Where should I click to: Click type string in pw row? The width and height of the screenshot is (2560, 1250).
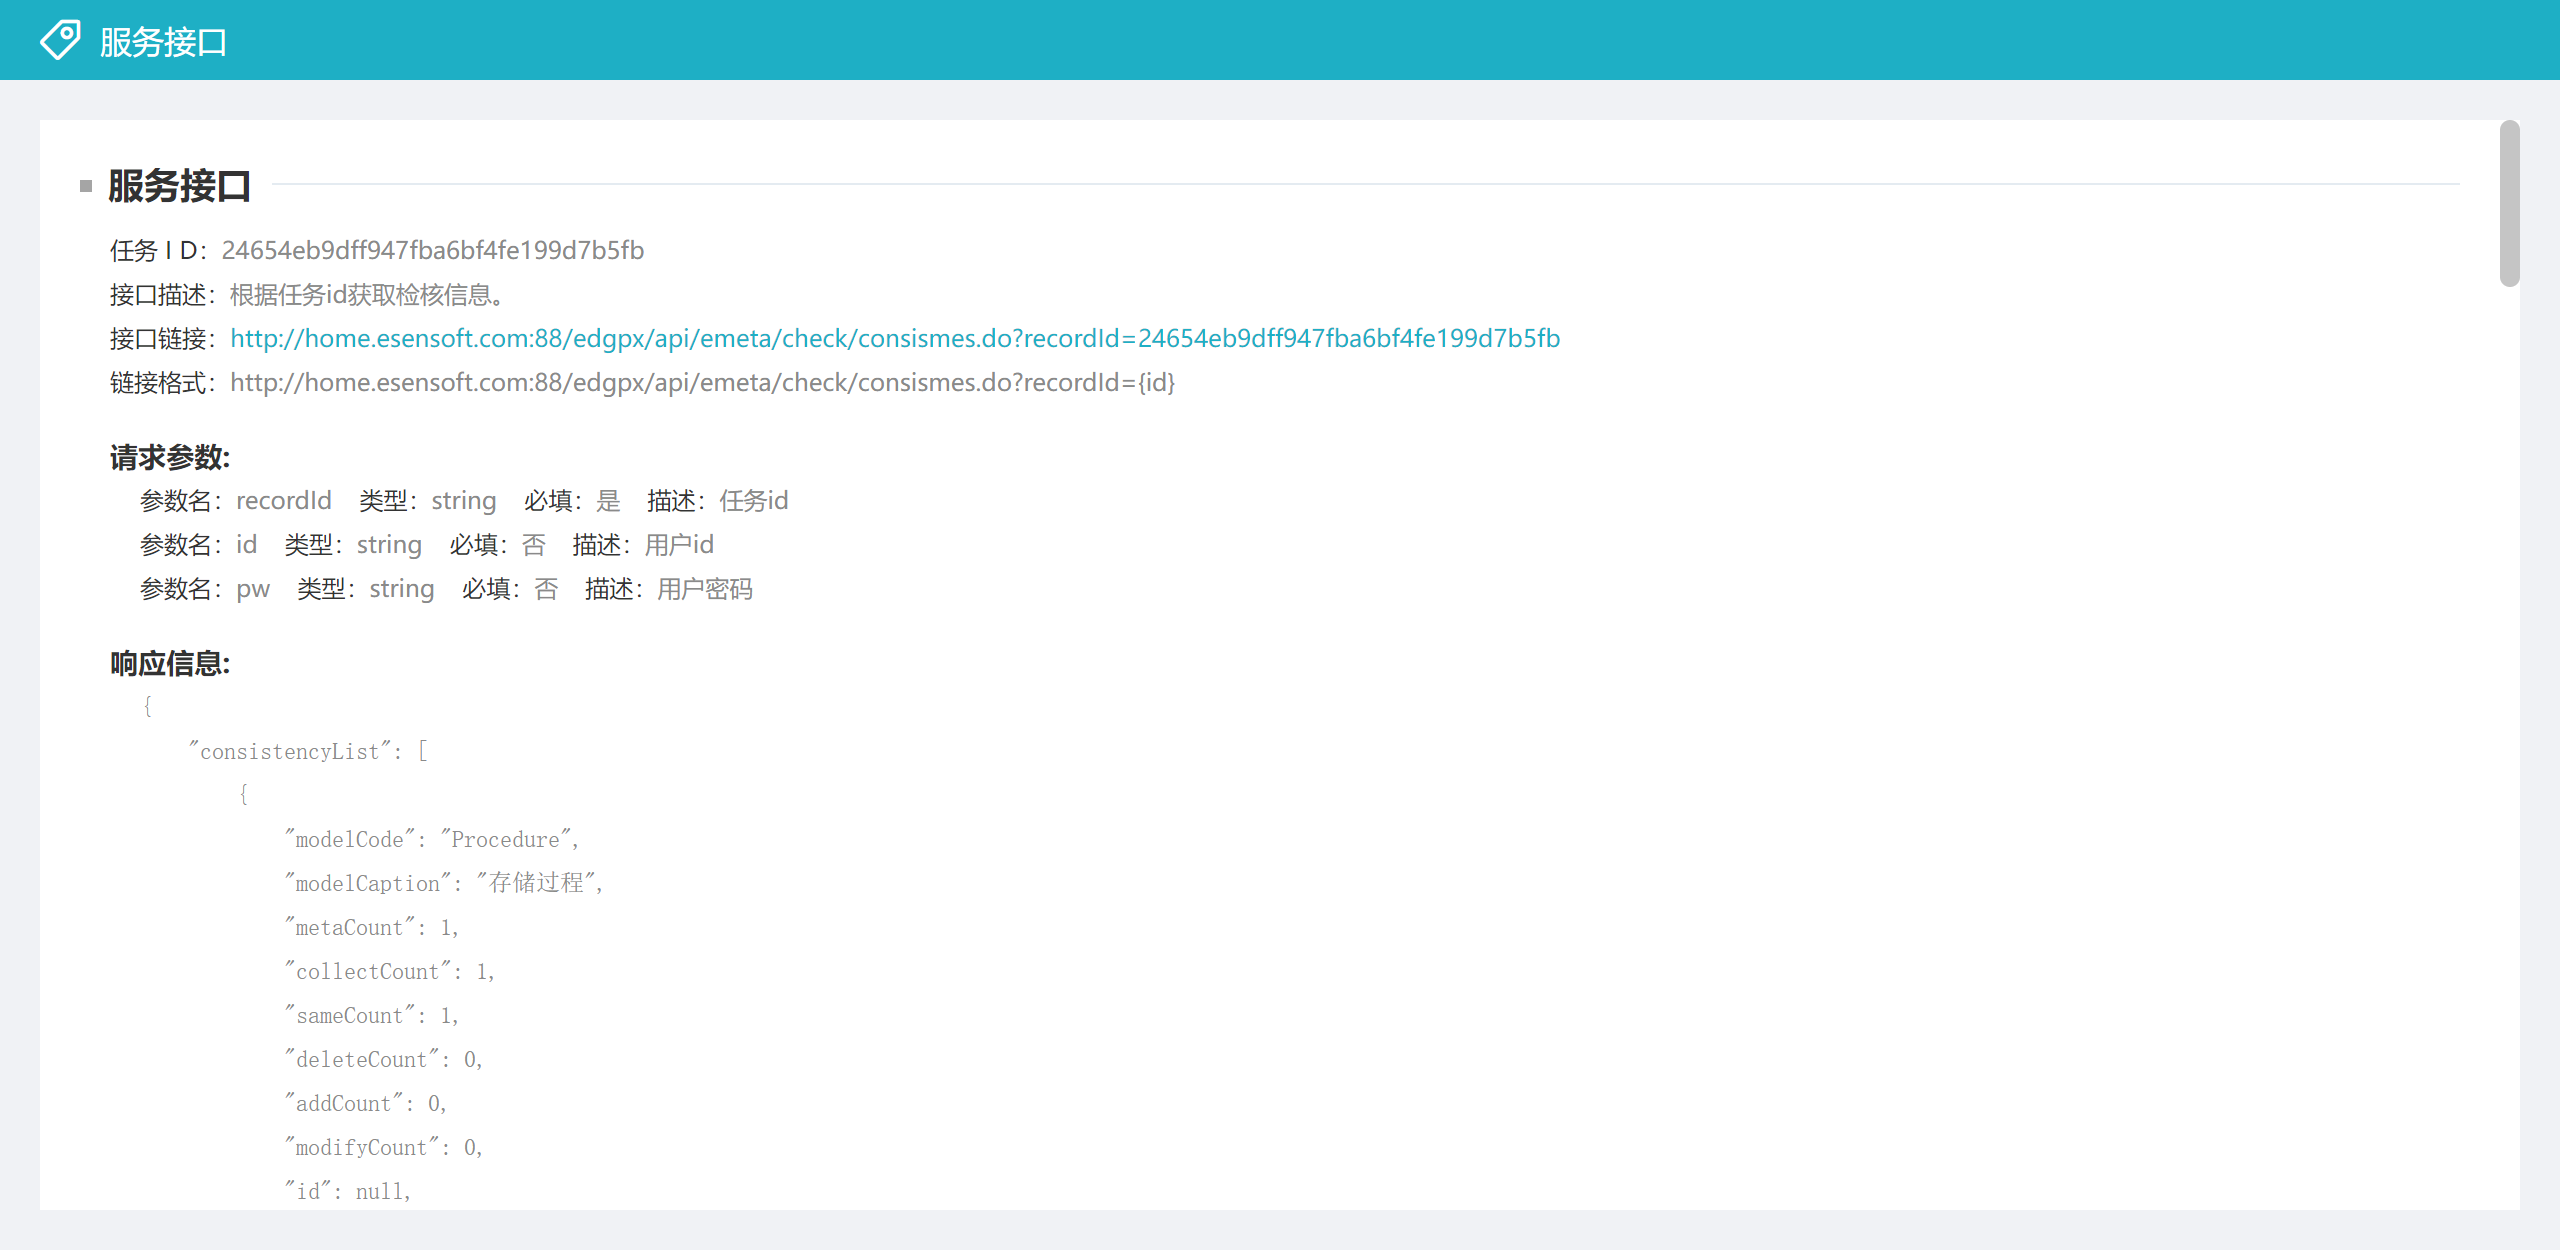(402, 589)
